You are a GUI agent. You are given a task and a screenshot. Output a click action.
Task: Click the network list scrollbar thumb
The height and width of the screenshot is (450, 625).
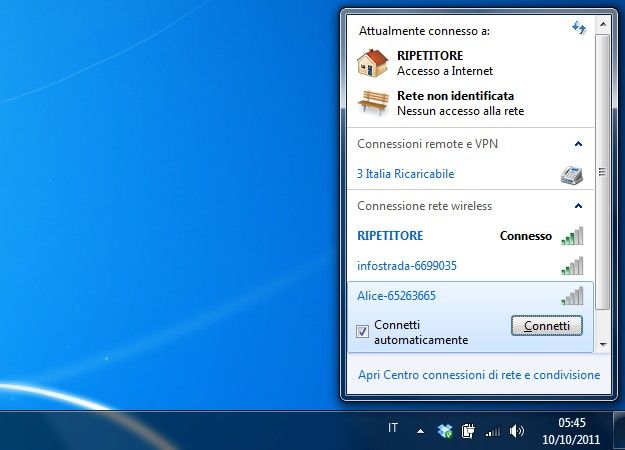tap(603, 172)
